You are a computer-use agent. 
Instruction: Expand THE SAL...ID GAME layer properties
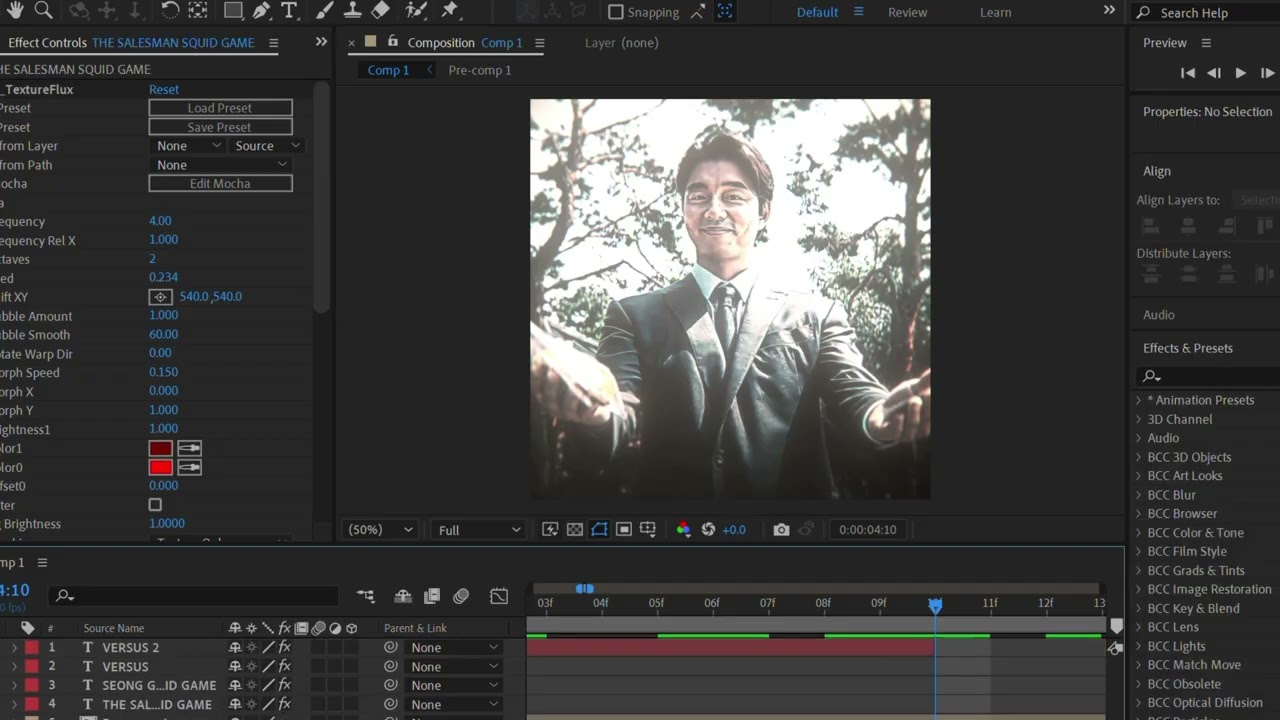(14, 705)
